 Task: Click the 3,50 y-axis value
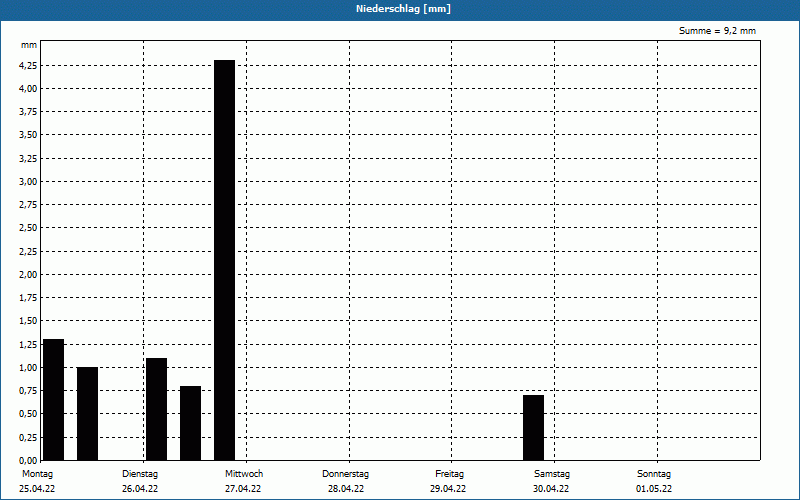pos(28,135)
